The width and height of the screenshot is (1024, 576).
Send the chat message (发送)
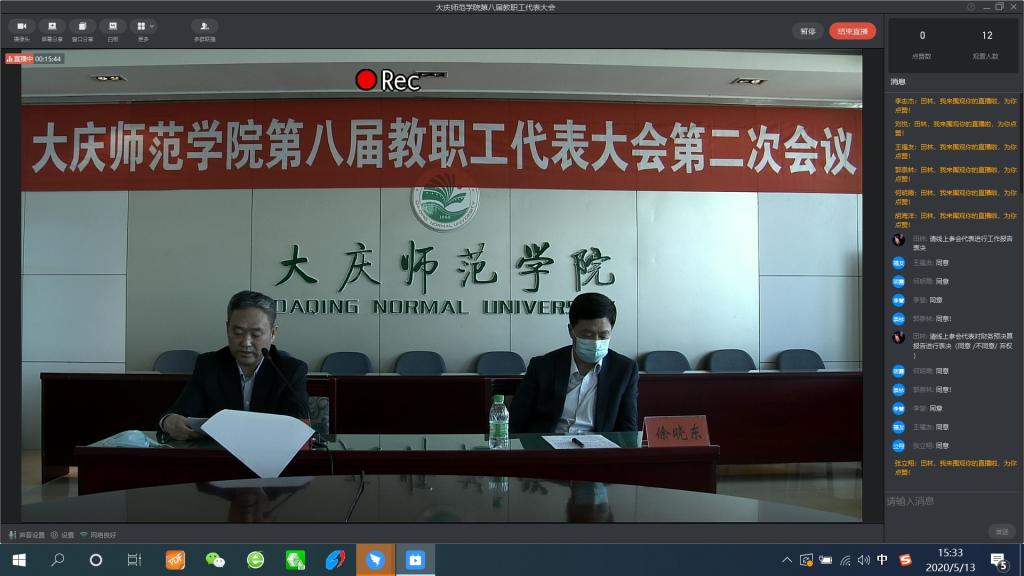pyautogui.click(x=1001, y=531)
